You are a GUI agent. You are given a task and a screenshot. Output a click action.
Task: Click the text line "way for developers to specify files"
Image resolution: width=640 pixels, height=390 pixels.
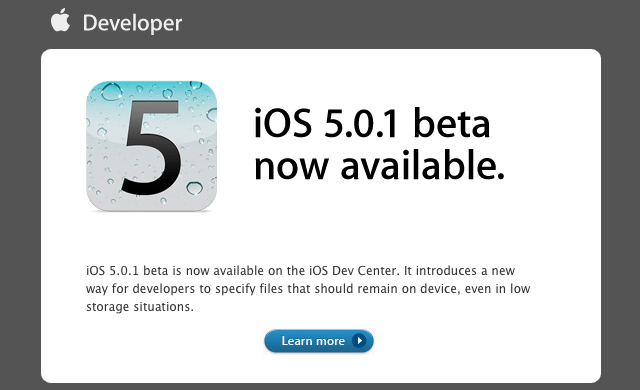point(308,289)
